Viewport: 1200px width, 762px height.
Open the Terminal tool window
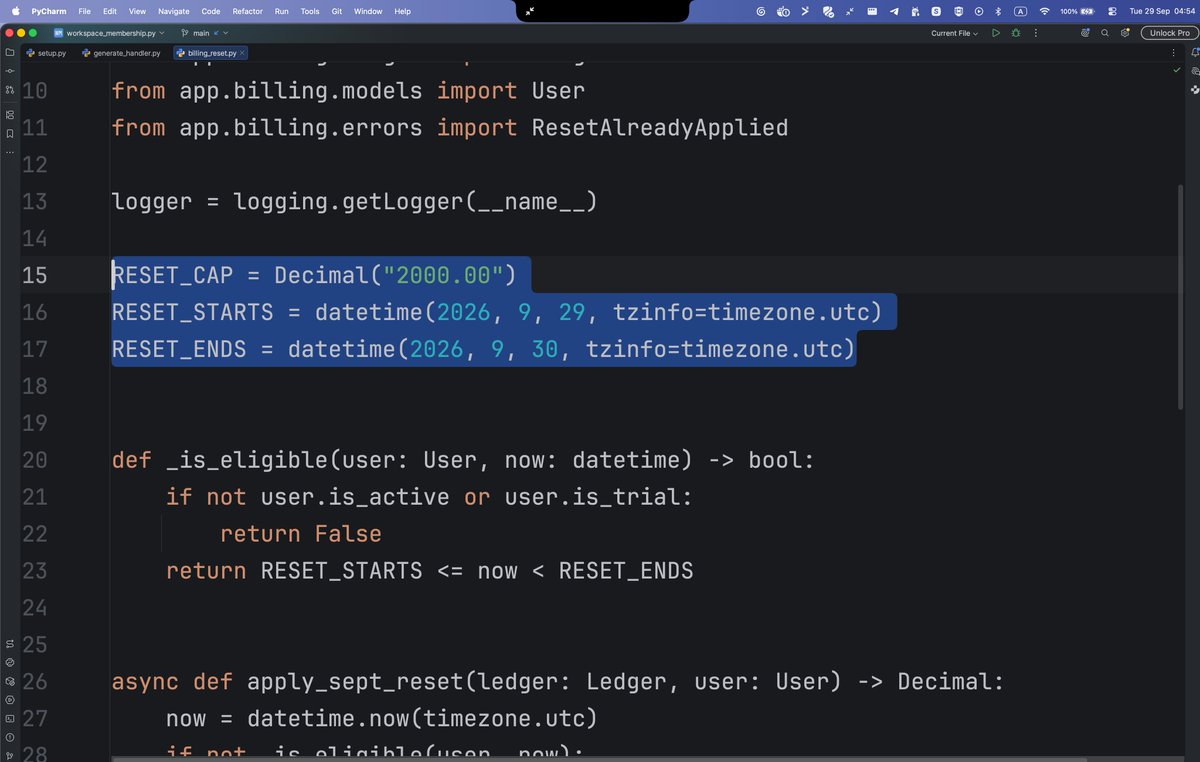(10, 718)
